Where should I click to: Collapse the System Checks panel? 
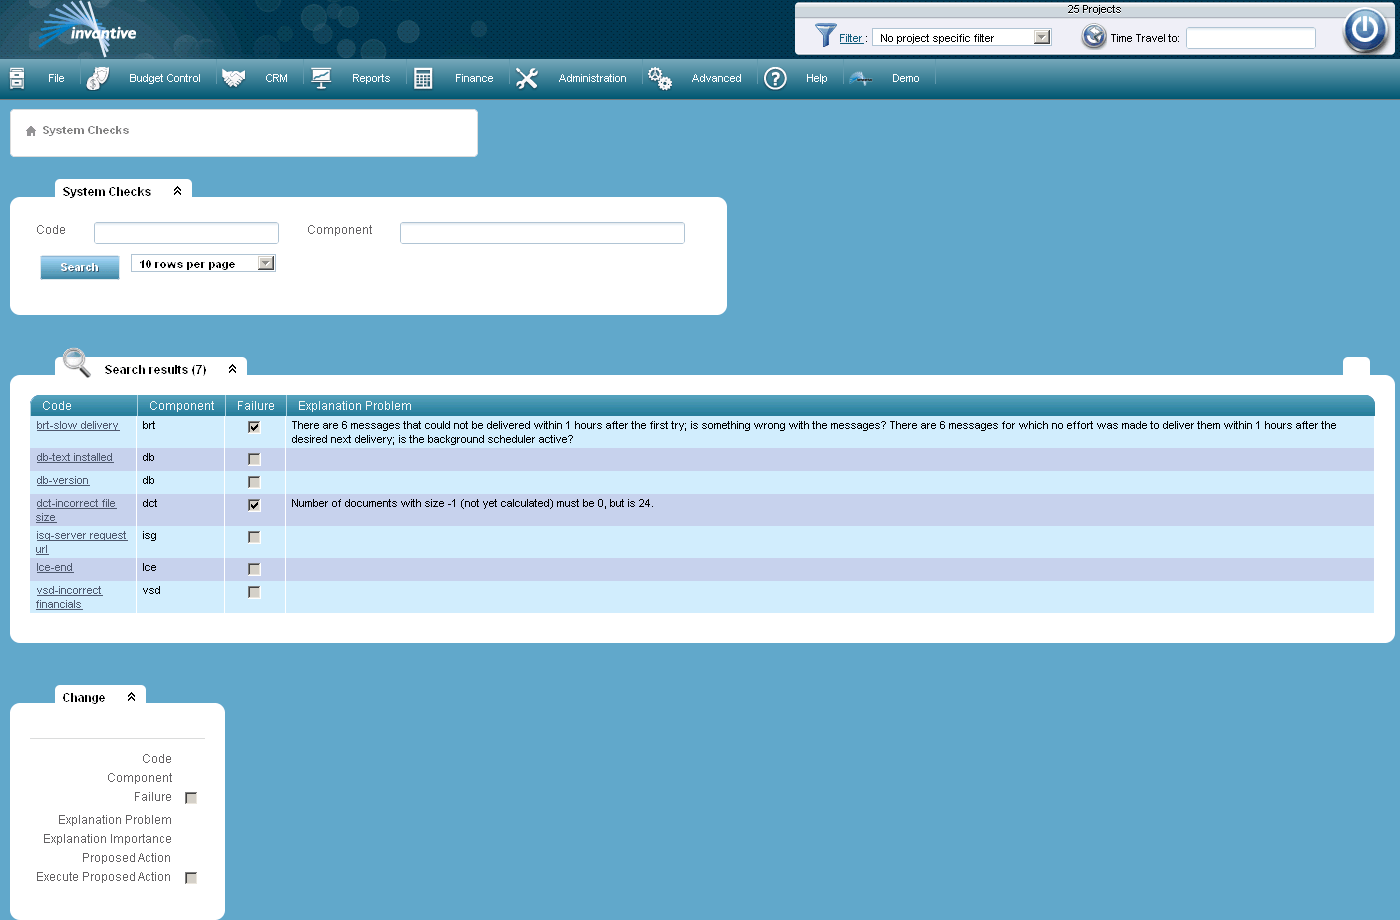pos(178,190)
